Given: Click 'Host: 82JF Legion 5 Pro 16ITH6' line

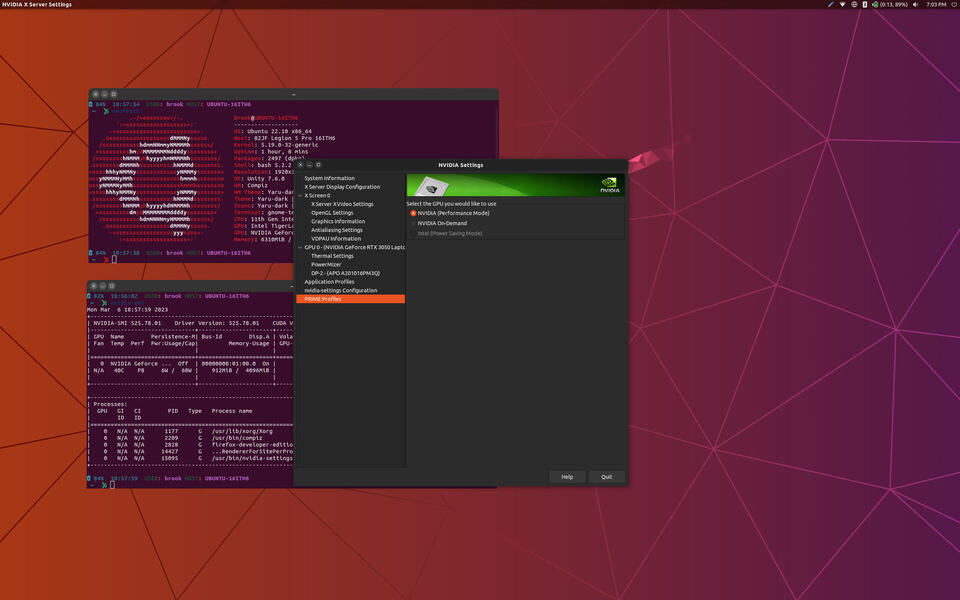Looking at the screenshot, I should click(x=284, y=138).
